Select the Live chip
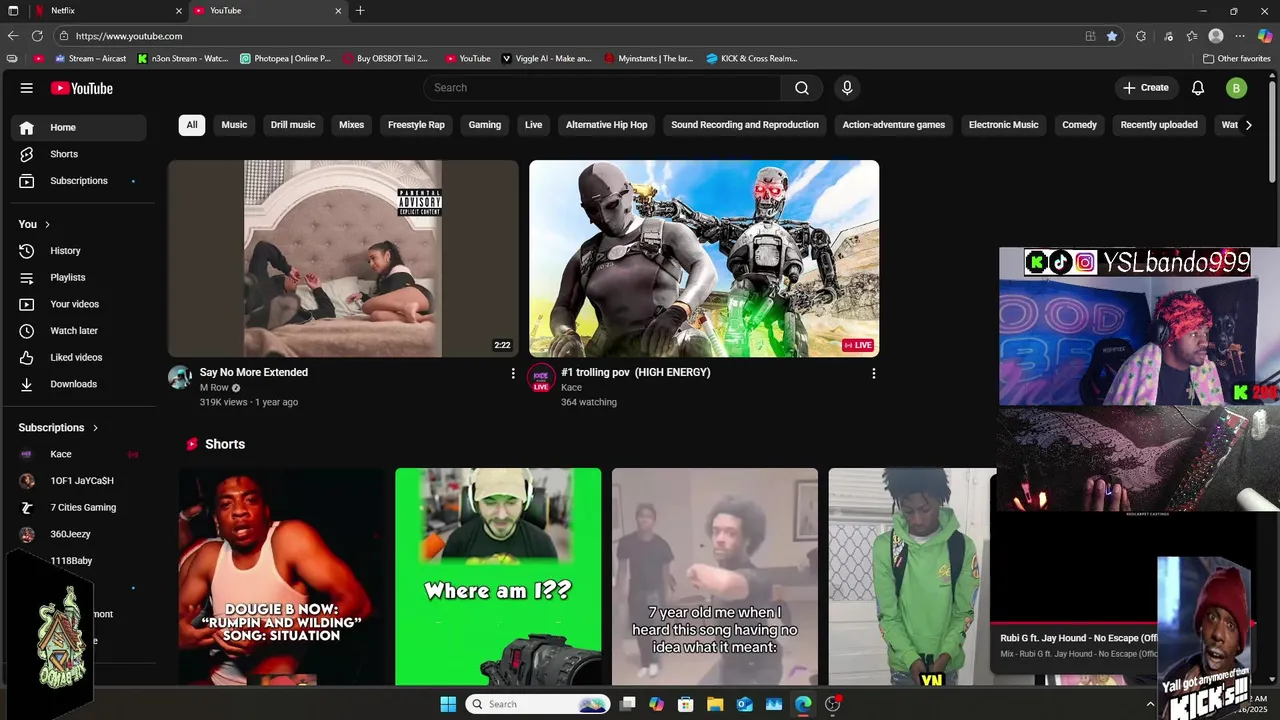Screen dimensions: 1280x720 click(x=534, y=125)
